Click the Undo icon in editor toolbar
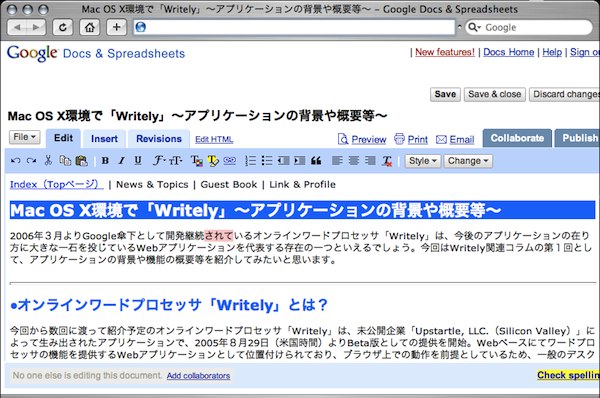This screenshot has height=398, width=600. [x=16, y=161]
